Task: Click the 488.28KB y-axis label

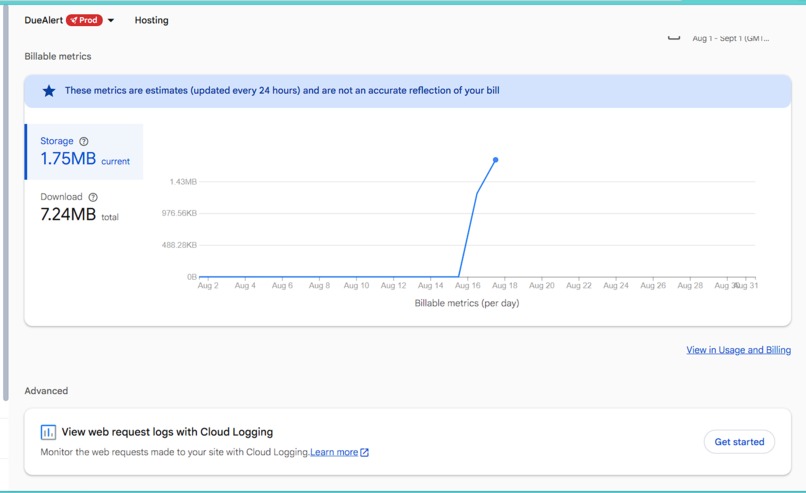Action: [179, 245]
